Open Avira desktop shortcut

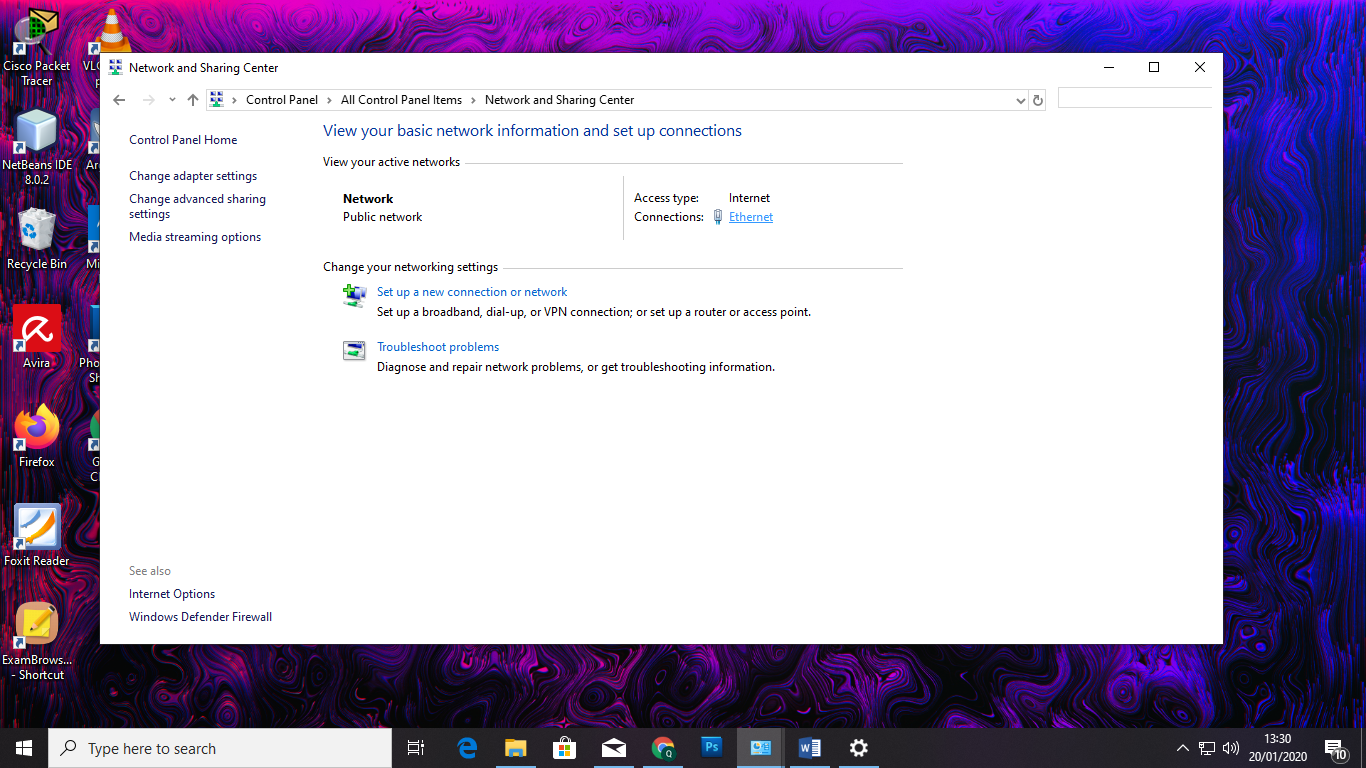point(37,337)
